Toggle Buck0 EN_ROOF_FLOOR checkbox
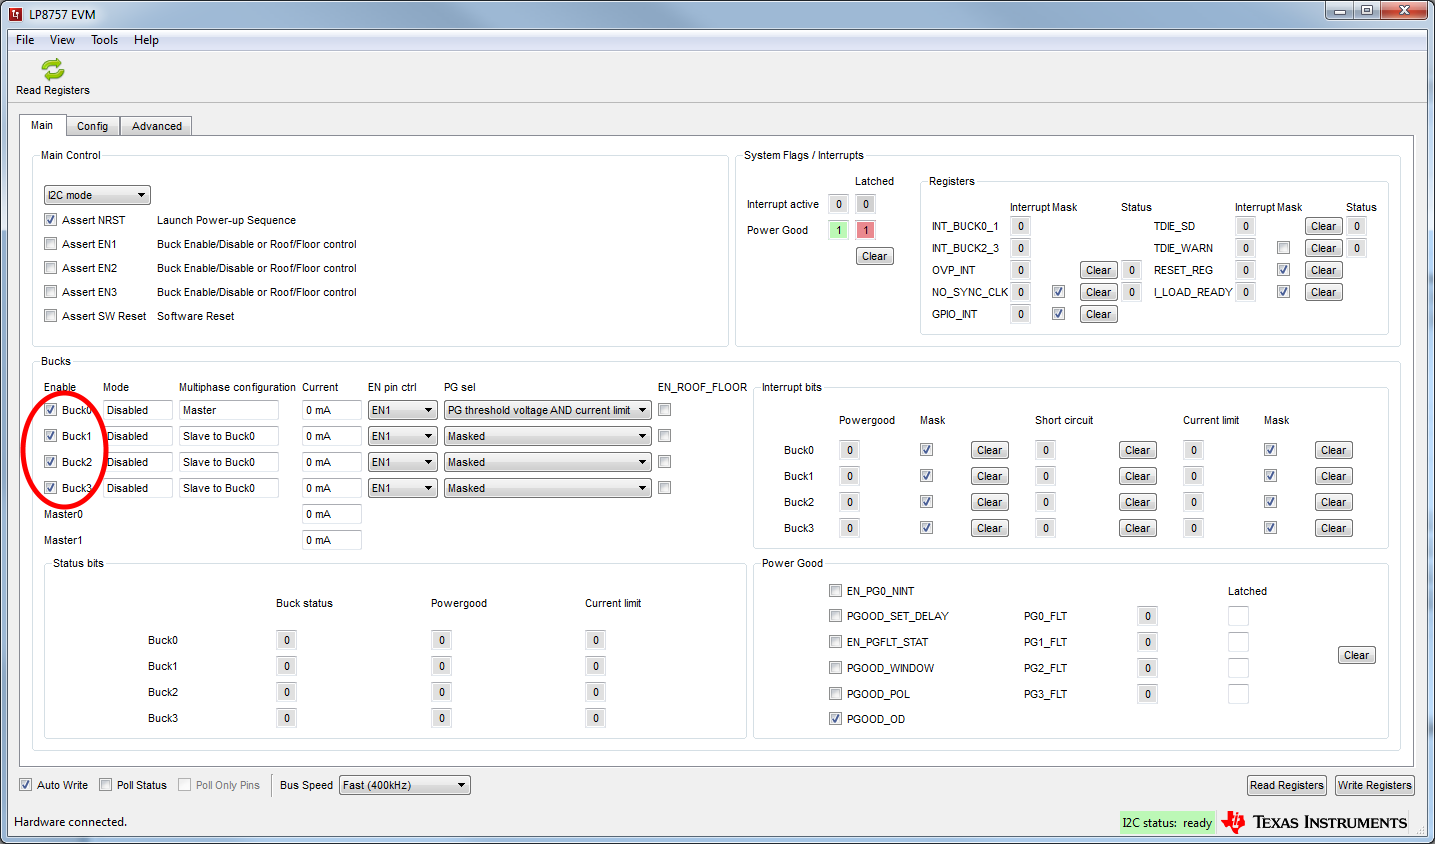The height and width of the screenshot is (844, 1435). click(x=665, y=410)
